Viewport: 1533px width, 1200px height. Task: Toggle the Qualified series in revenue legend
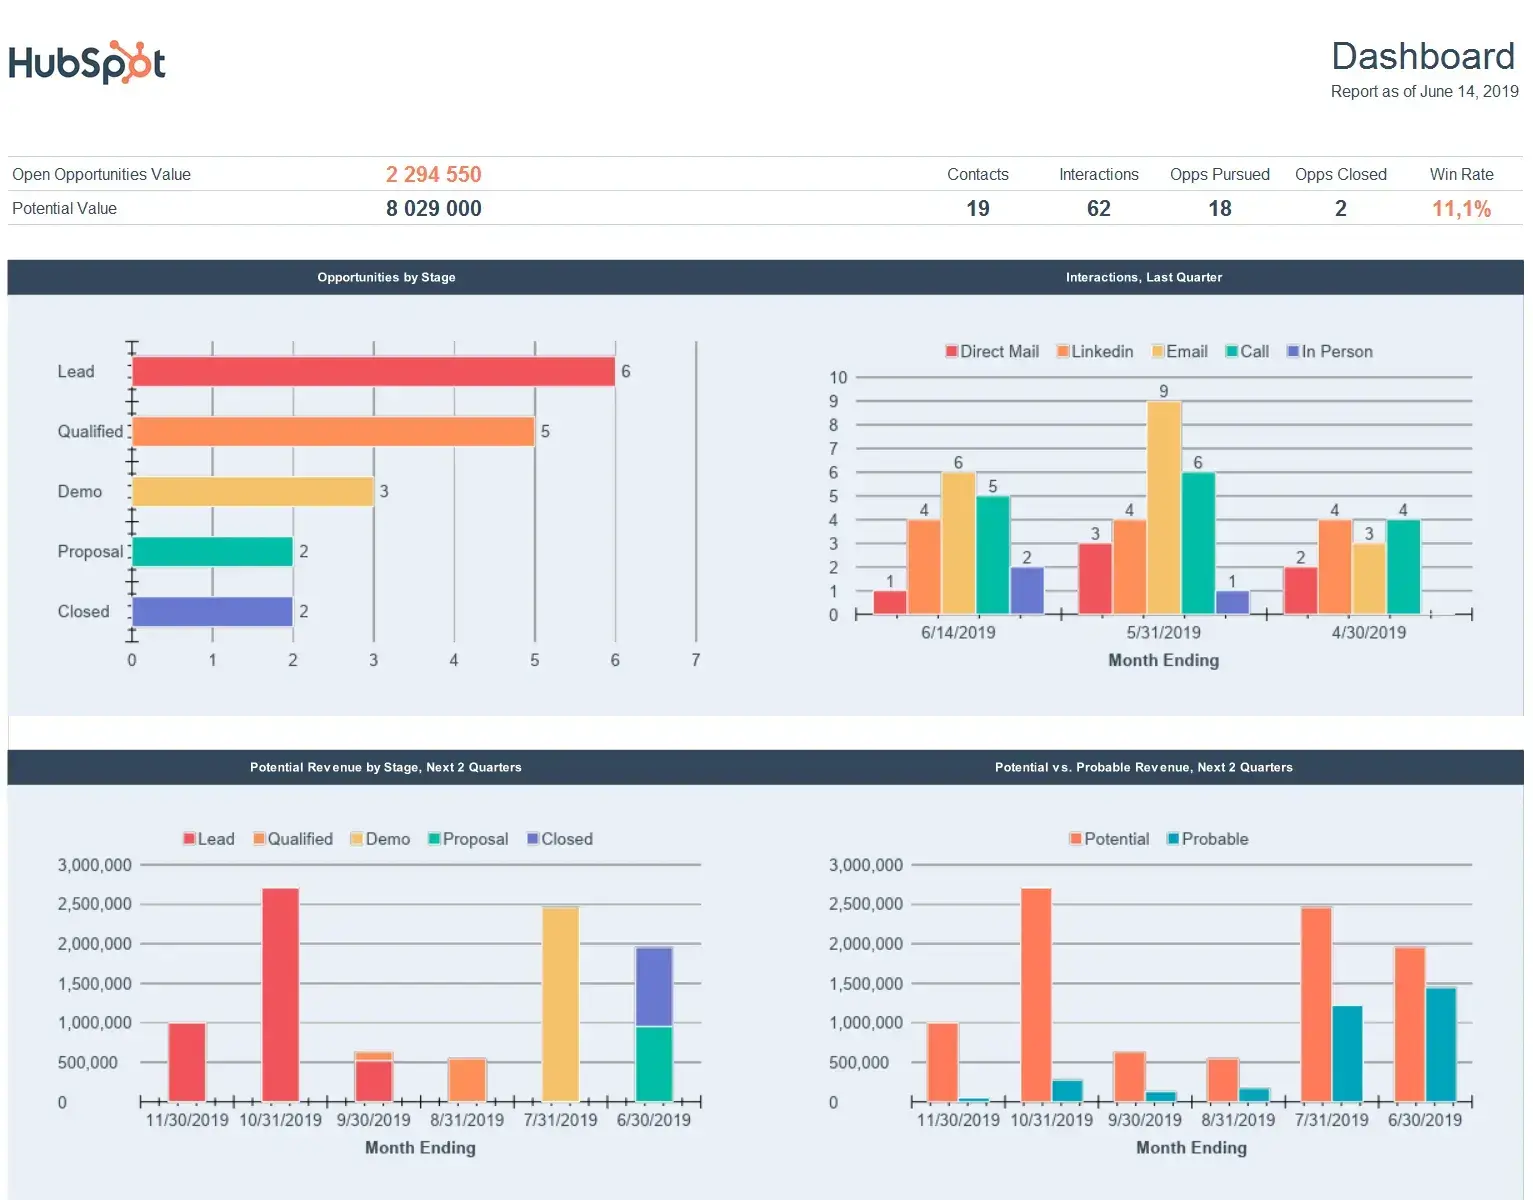pyautogui.click(x=257, y=838)
